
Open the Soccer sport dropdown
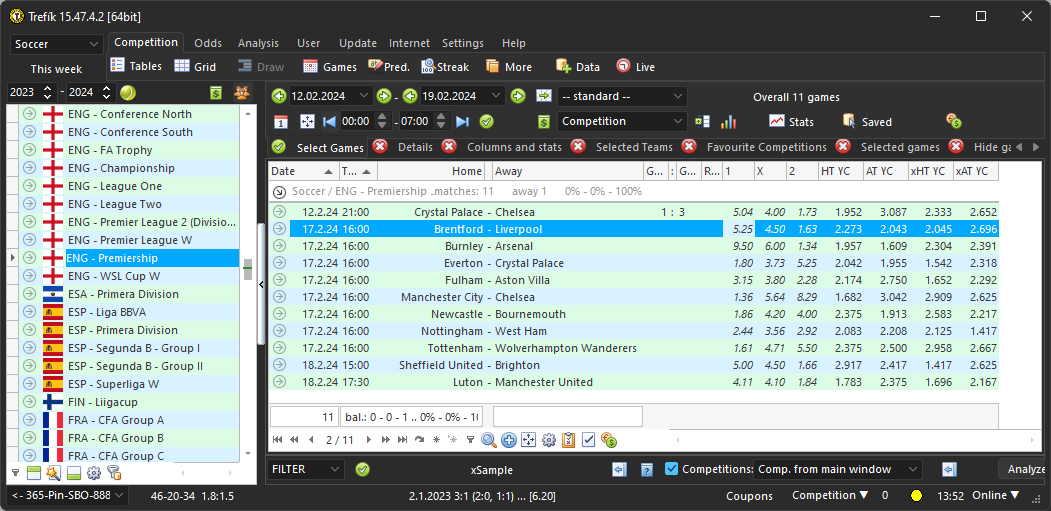pos(57,44)
